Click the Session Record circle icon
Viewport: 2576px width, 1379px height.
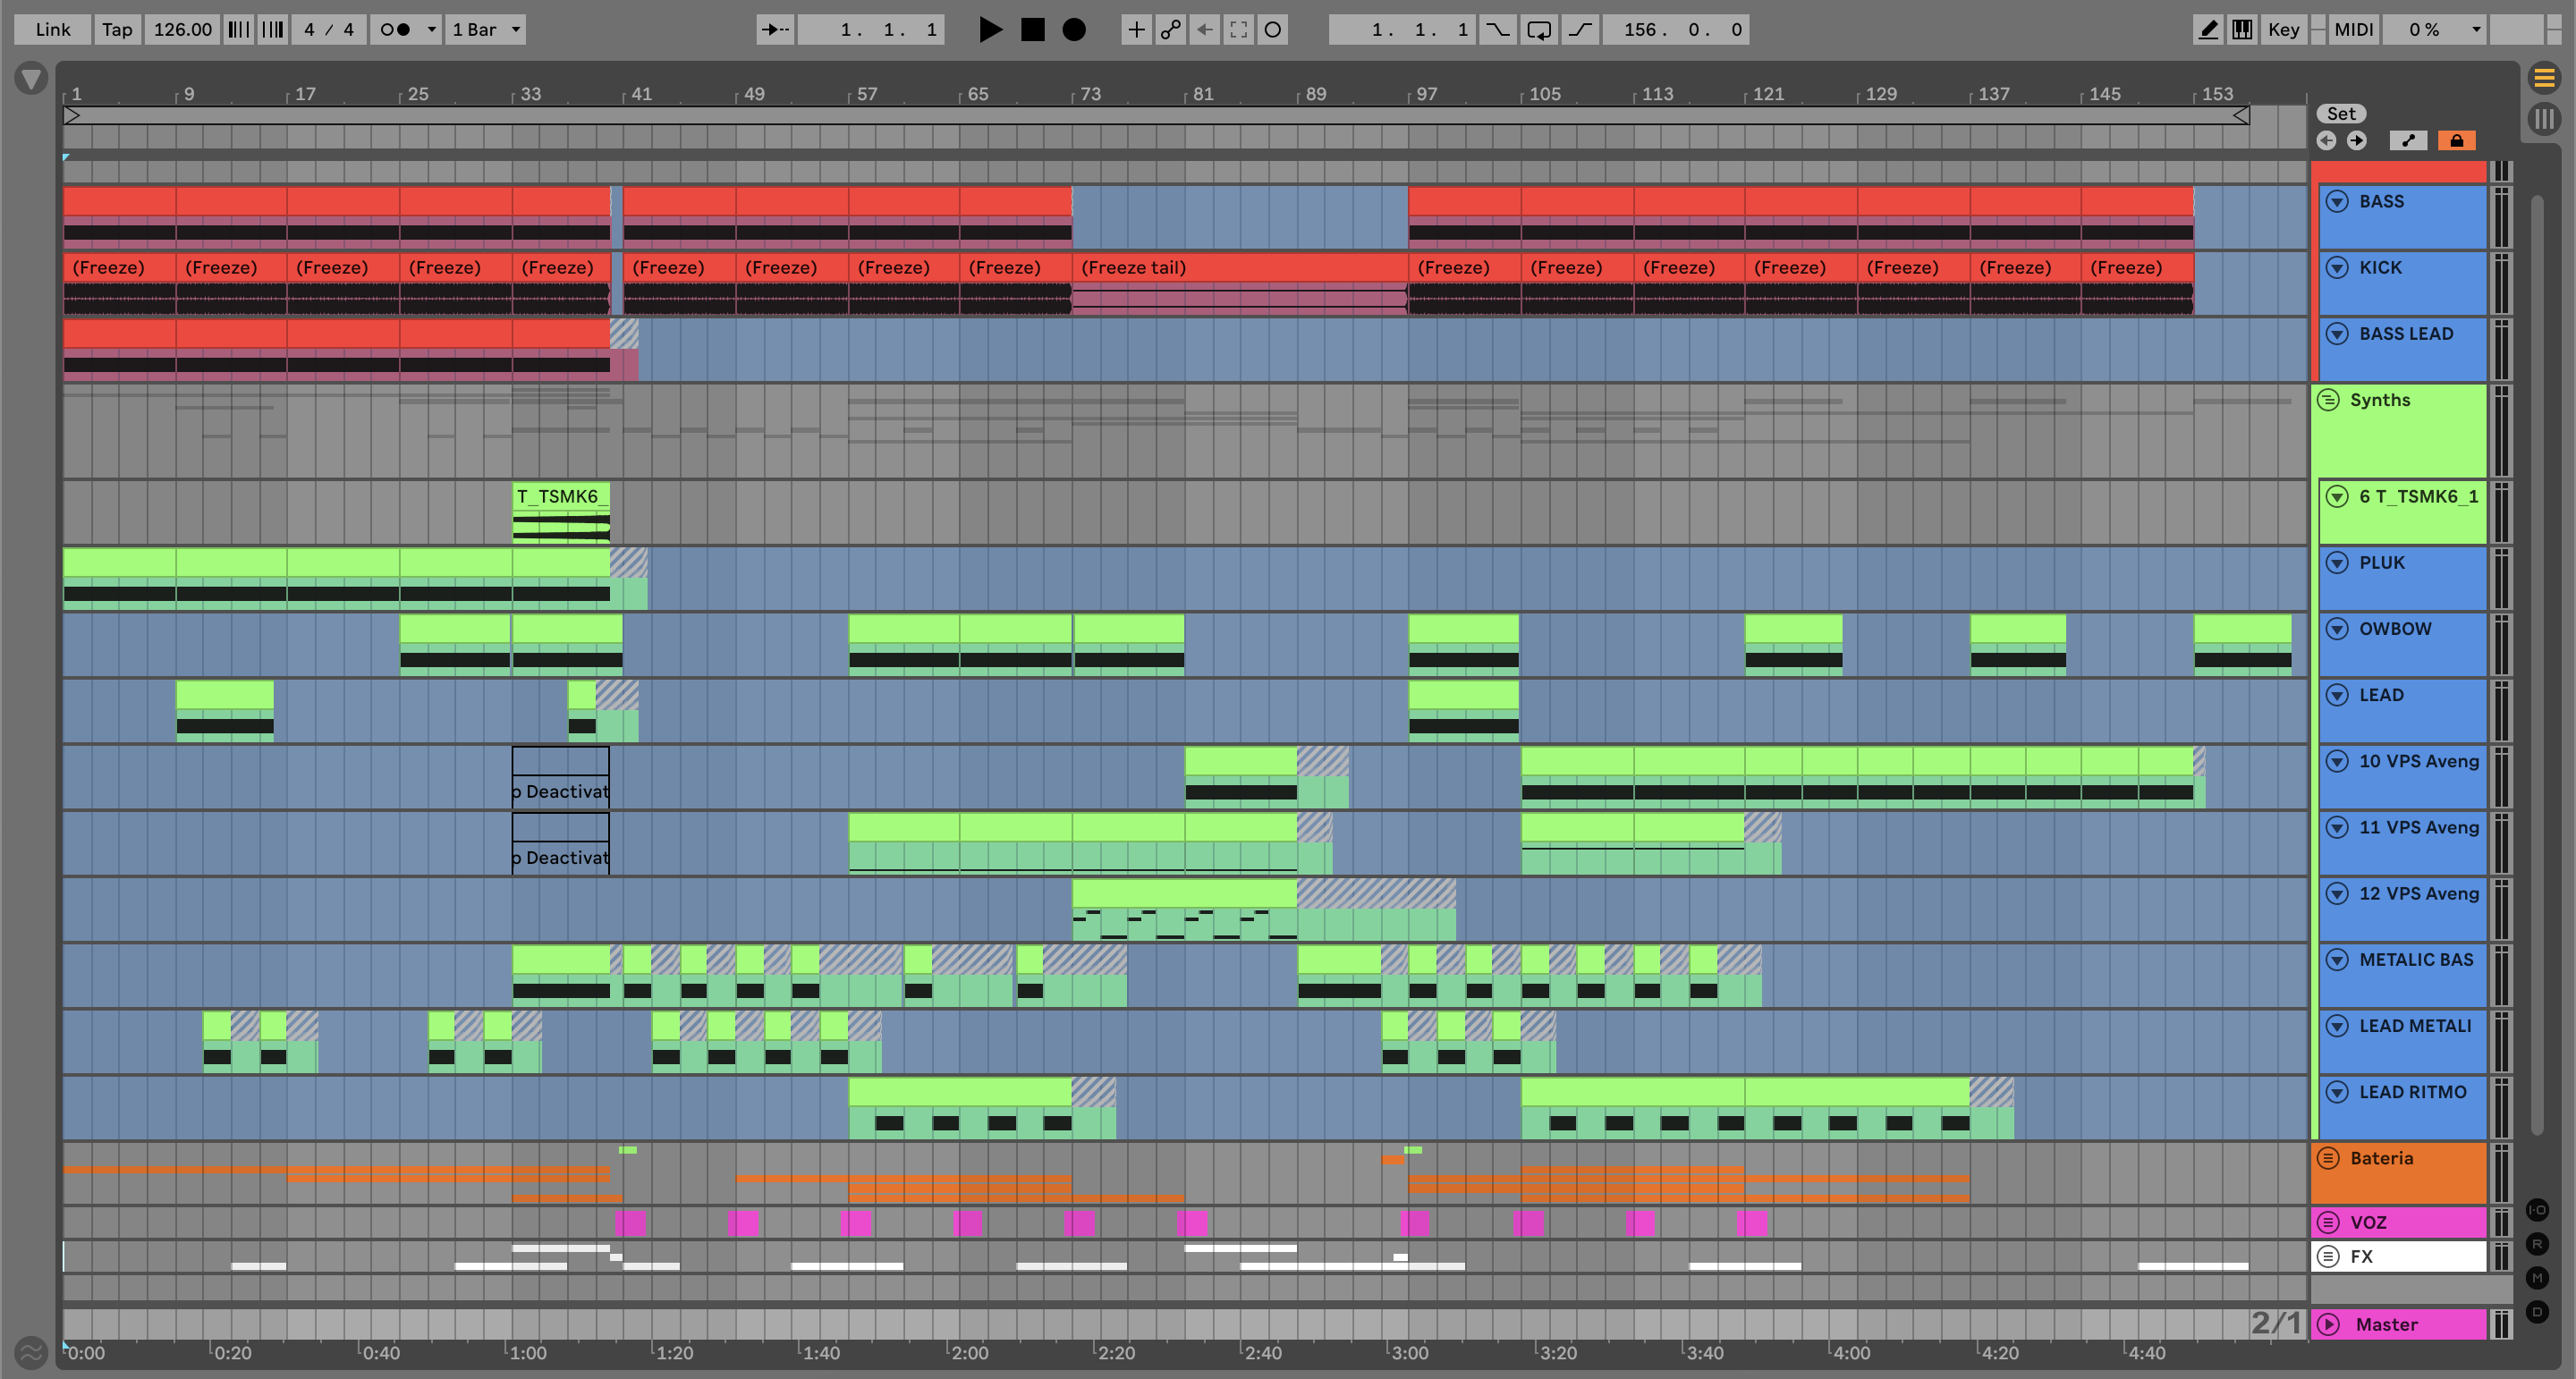click(1272, 29)
